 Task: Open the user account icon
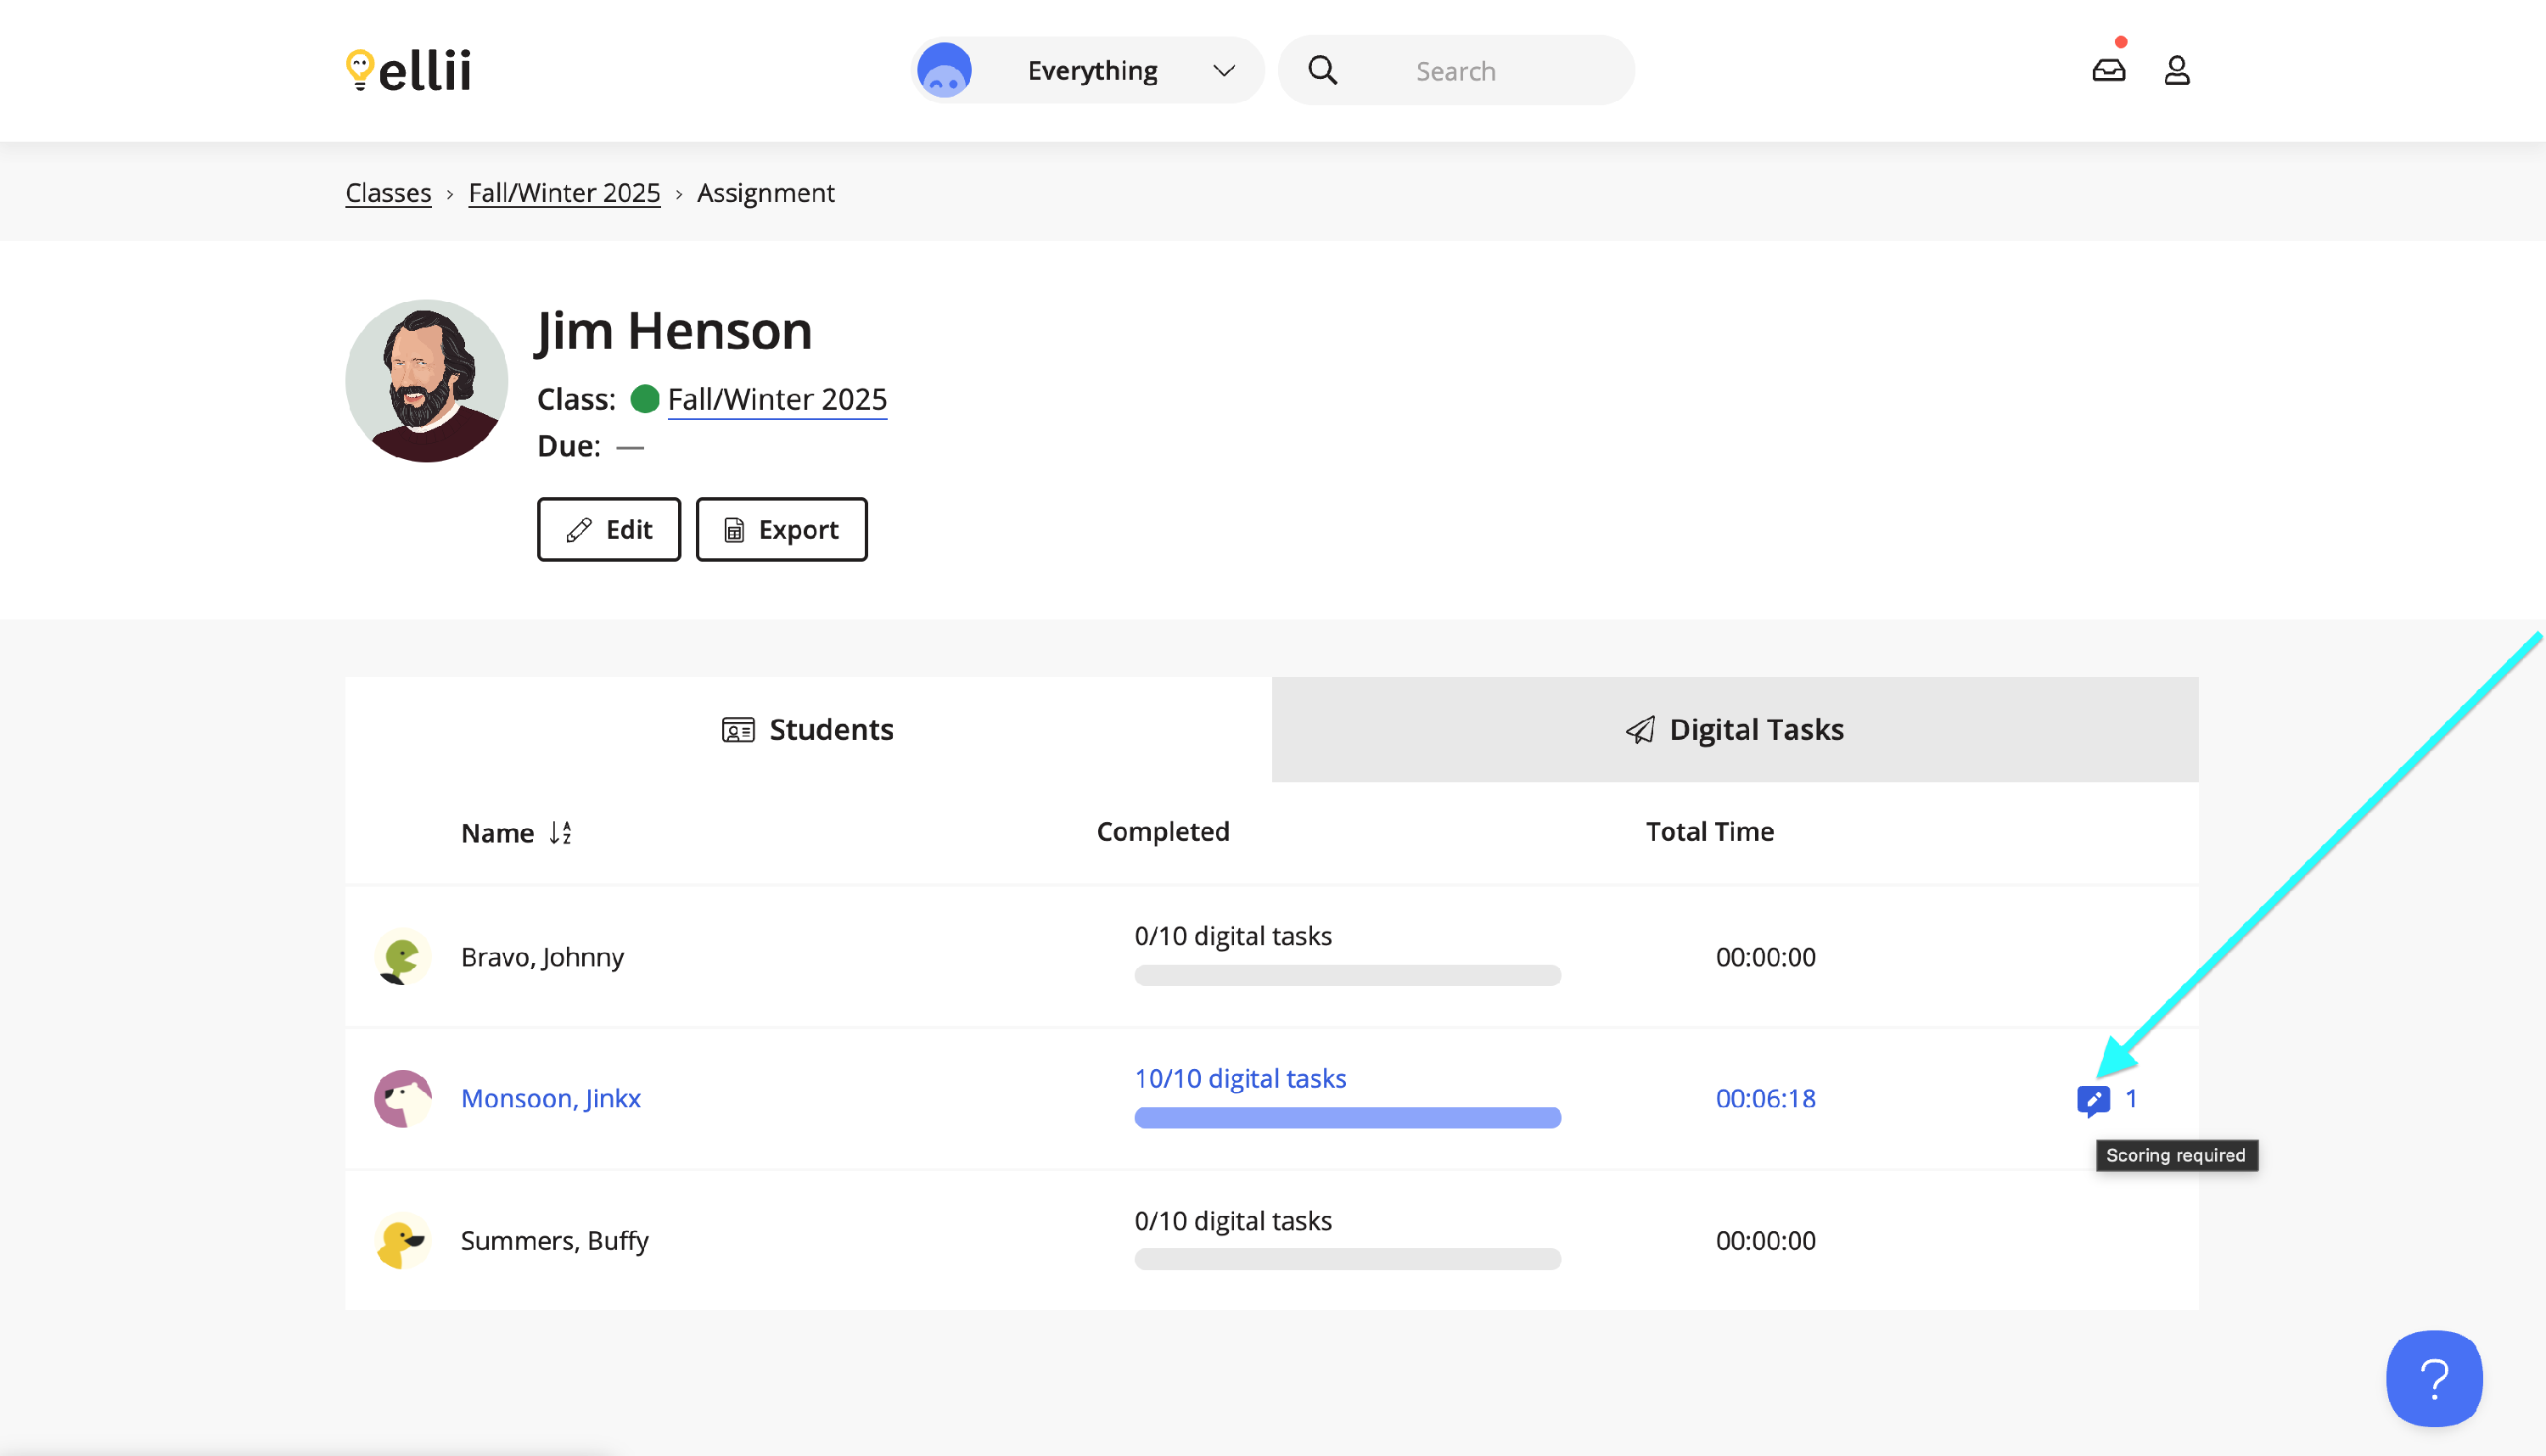click(x=2176, y=70)
